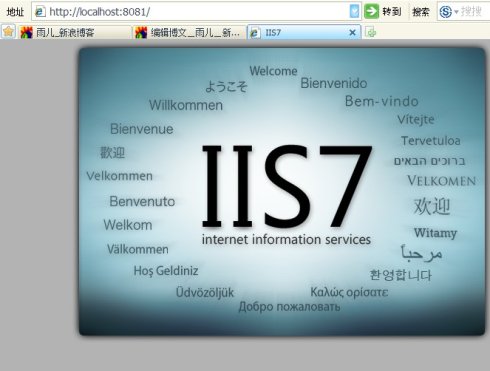The width and height of the screenshot is (490, 371).
Task: Click the 地址 address label
Action: click(15, 12)
